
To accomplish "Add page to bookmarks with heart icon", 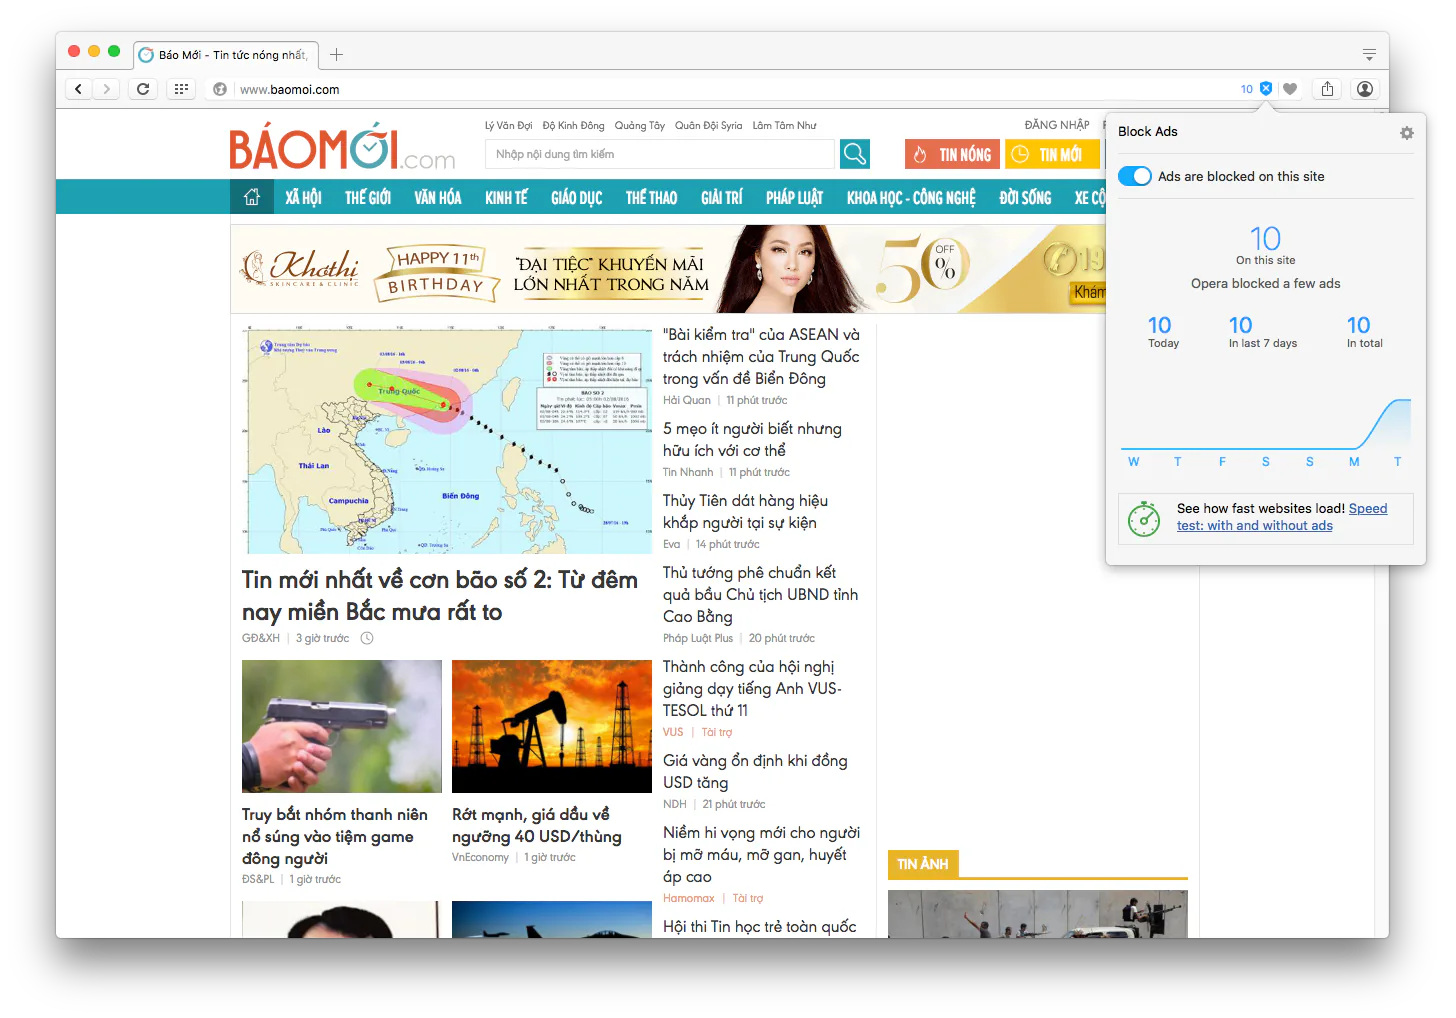I will click(1290, 89).
